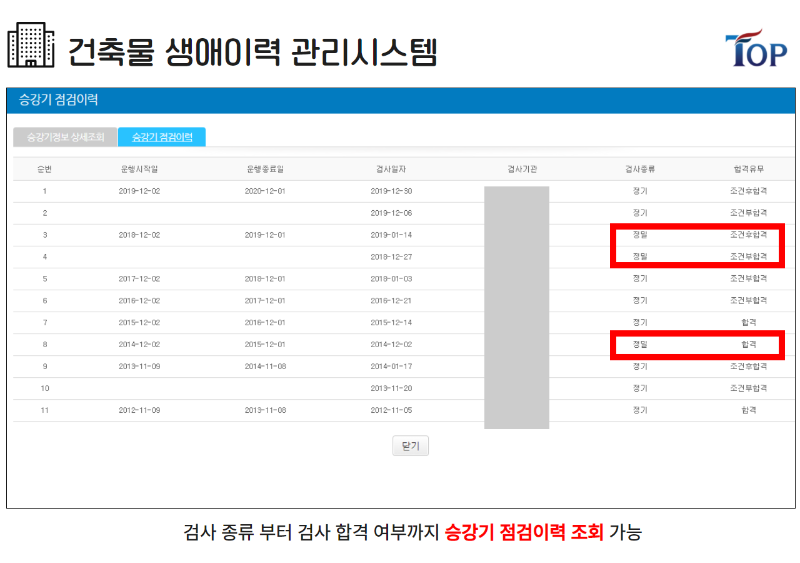
Task: Click the red 승강기 점검이력 조회 caption text
Action: (524, 532)
